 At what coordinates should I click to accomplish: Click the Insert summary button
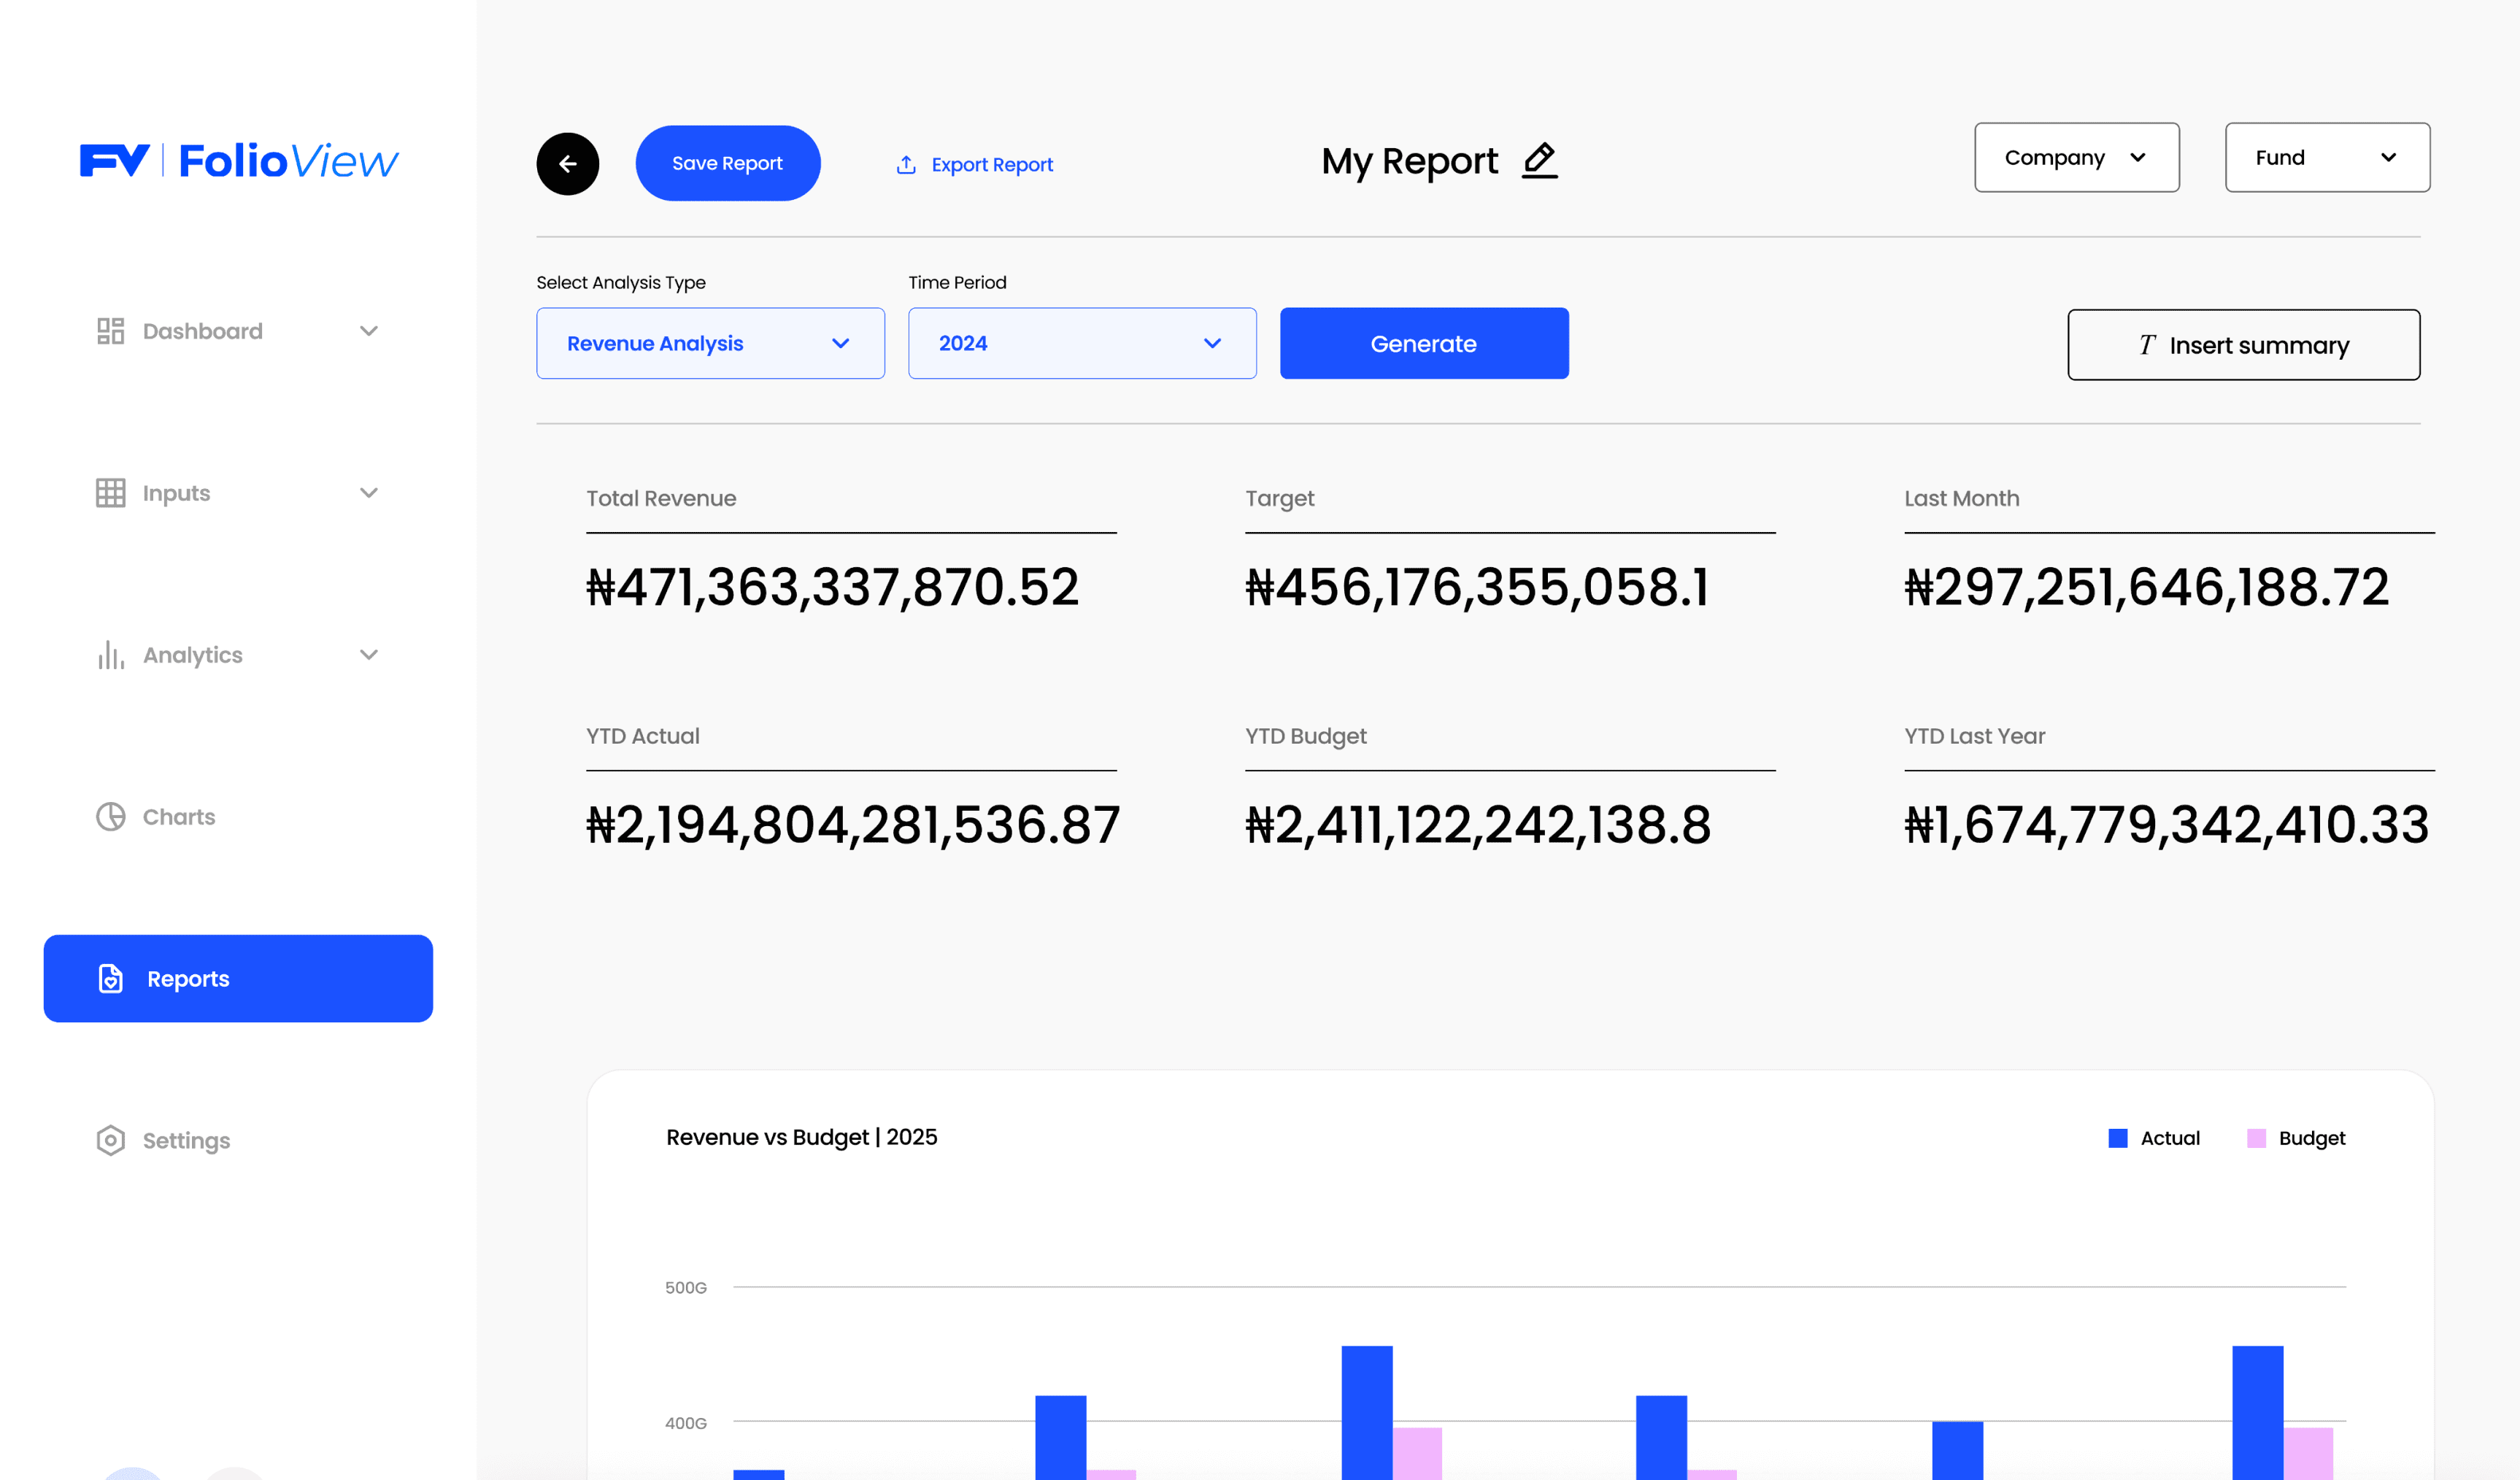pos(2243,345)
